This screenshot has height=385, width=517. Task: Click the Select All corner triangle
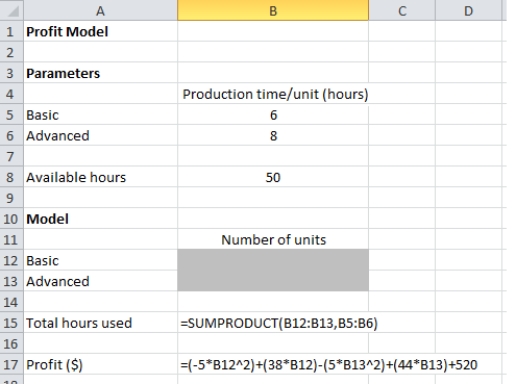point(13,12)
